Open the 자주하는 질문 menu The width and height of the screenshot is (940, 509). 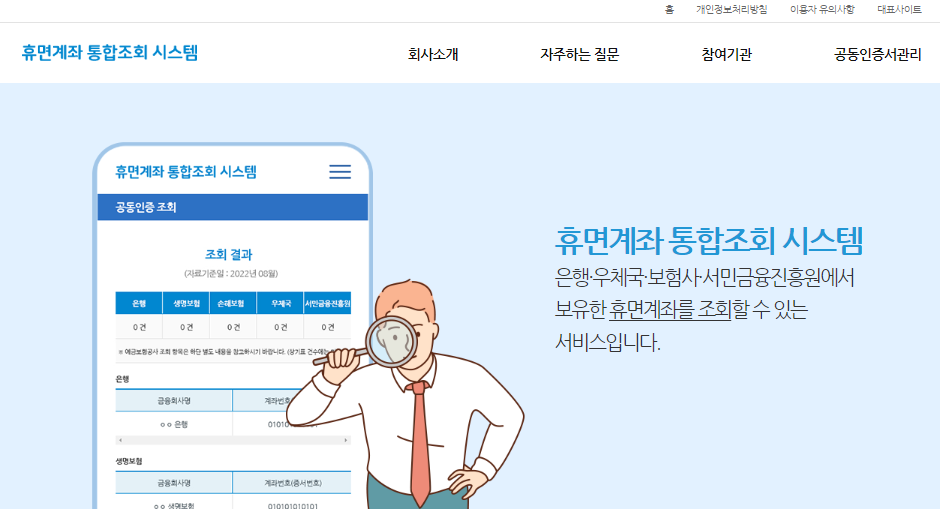[x=579, y=55]
